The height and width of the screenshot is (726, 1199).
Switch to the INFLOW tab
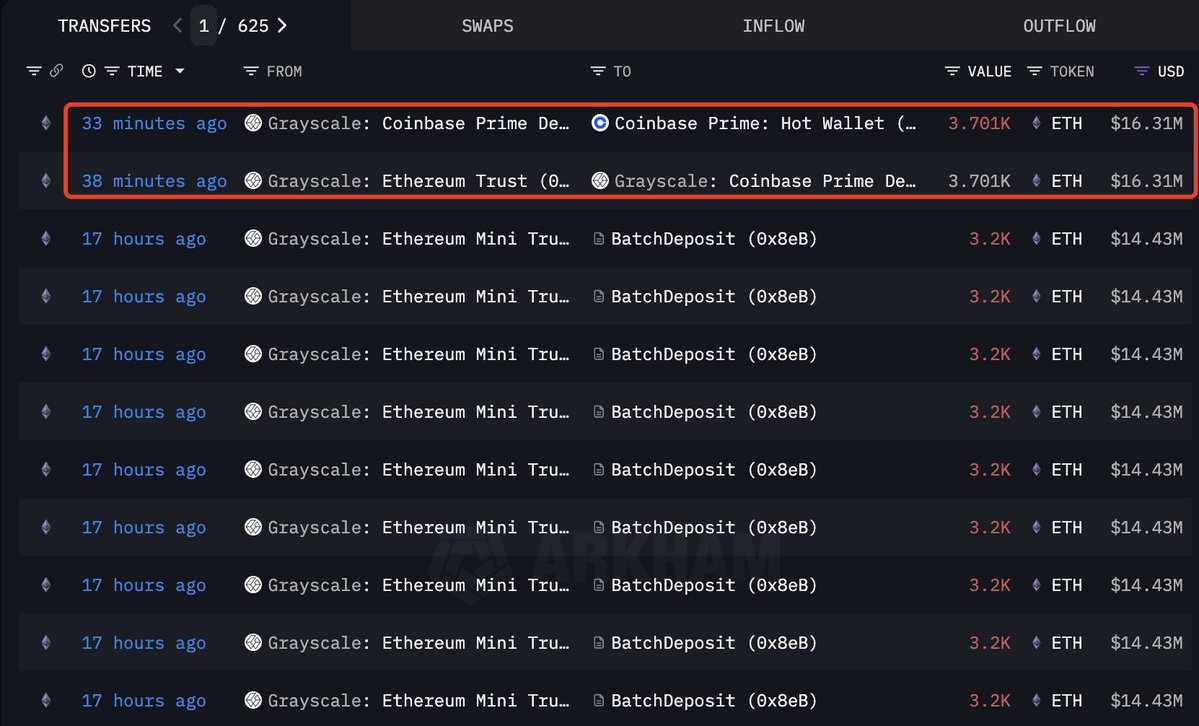[x=773, y=26]
